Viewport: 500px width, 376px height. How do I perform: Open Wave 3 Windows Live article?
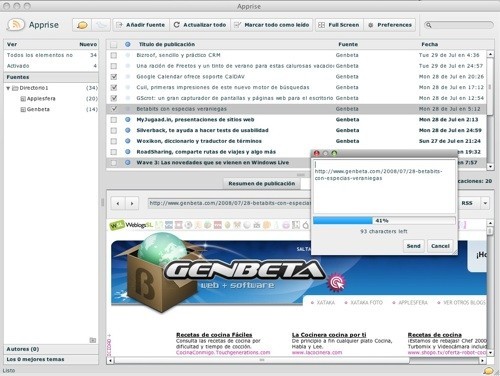tap(213, 162)
